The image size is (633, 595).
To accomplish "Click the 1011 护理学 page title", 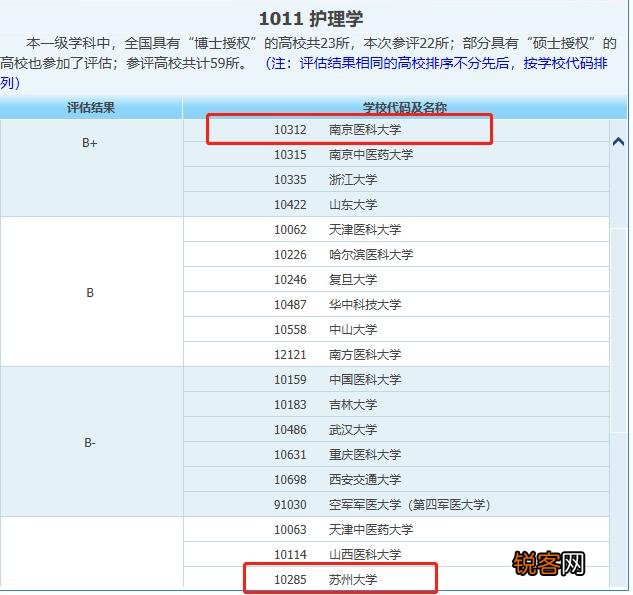I will [x=310, y=19].
